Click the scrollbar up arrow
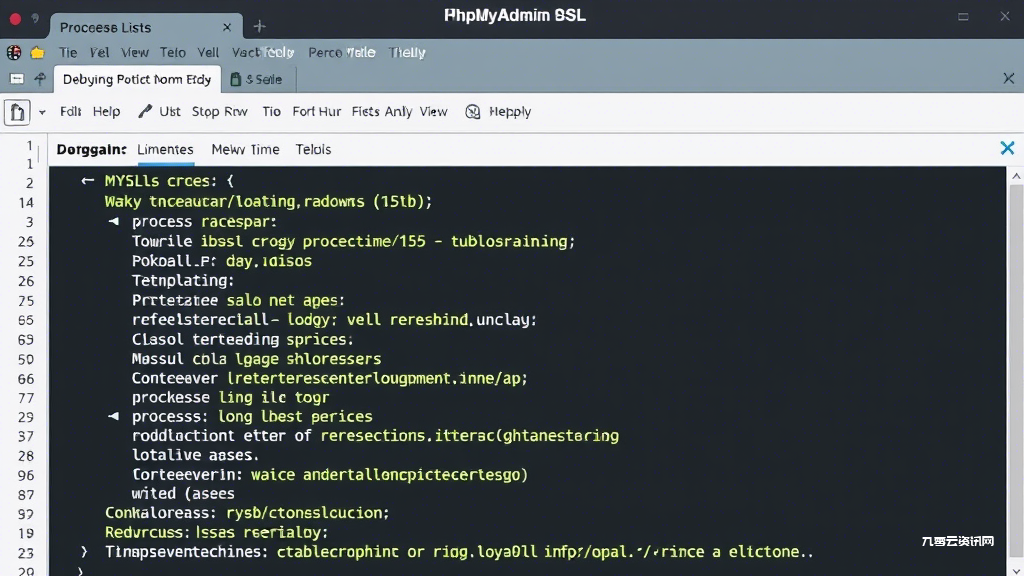 [1016, 176]
